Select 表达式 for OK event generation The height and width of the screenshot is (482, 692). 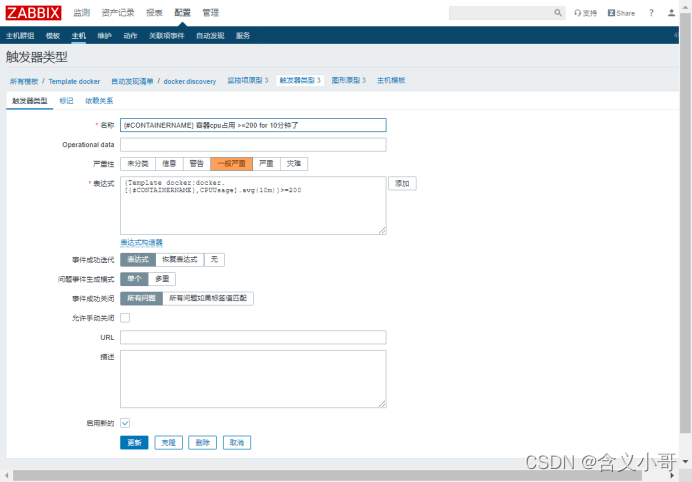tap(138, 260)
